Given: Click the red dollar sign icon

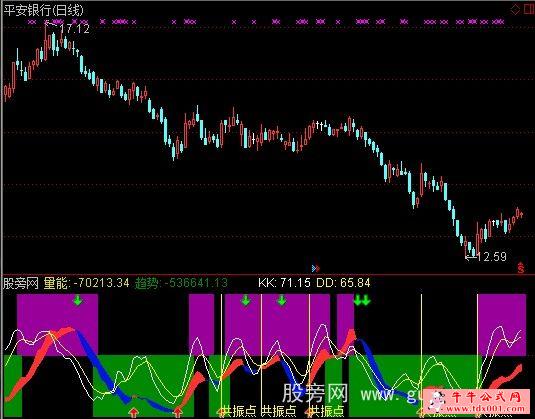Looking at the screenshot, I should point(521,268).
